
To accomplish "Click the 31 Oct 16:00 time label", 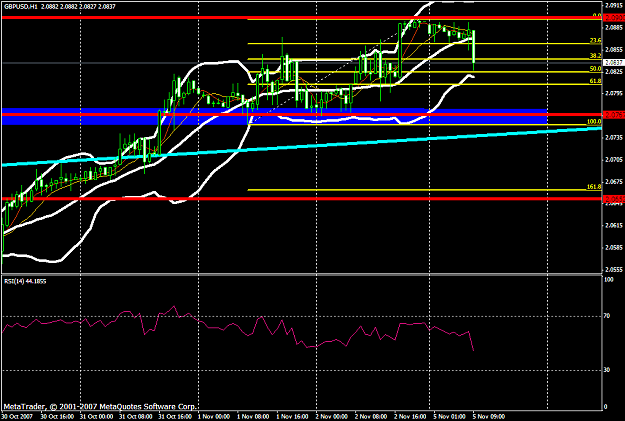I will coord(175,417).
